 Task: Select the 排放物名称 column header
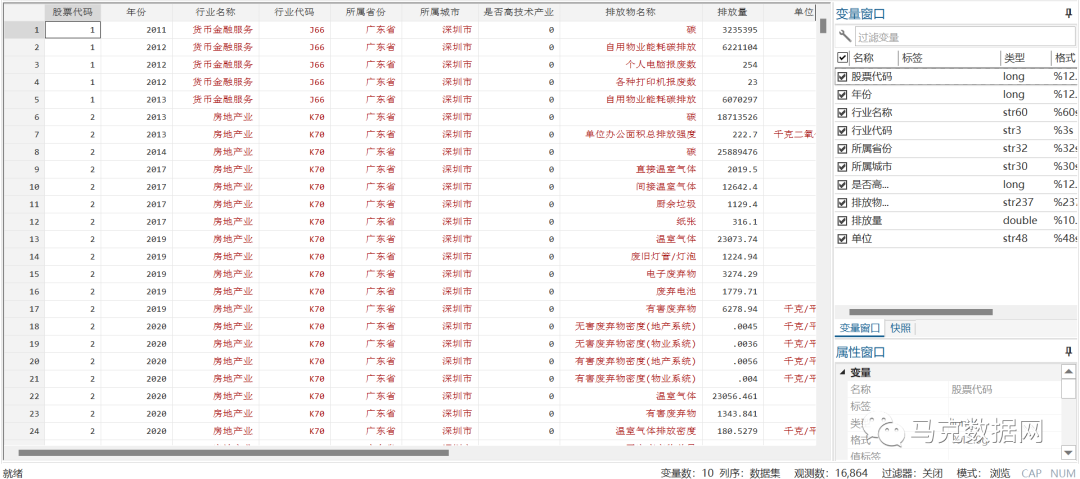click(x=631, y=12)
